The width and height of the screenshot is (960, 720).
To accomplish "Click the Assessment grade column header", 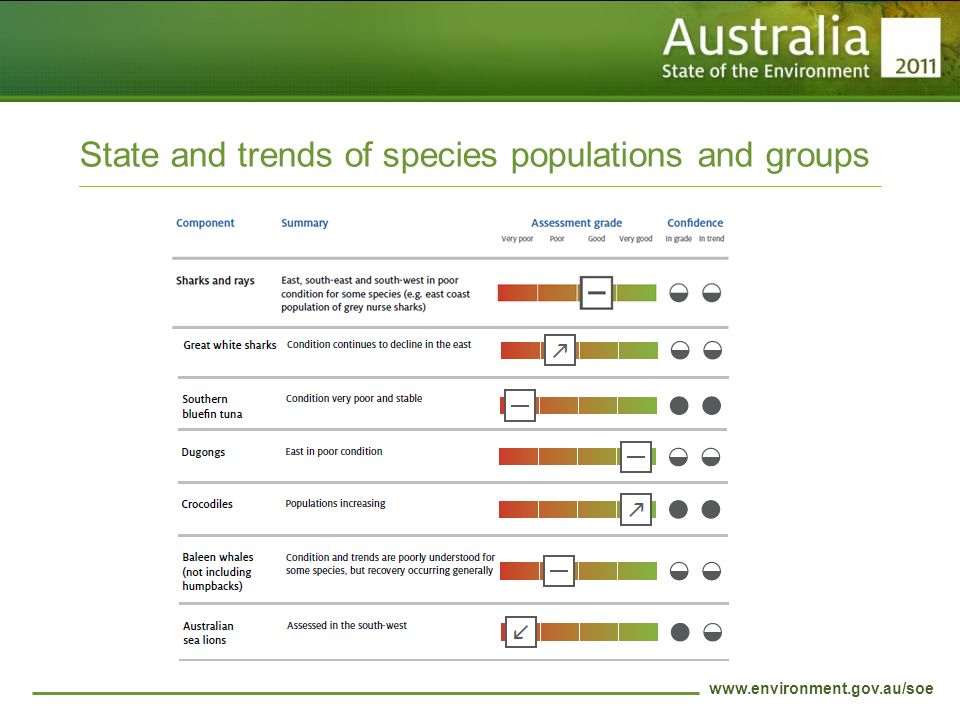I will coord(576,223).
